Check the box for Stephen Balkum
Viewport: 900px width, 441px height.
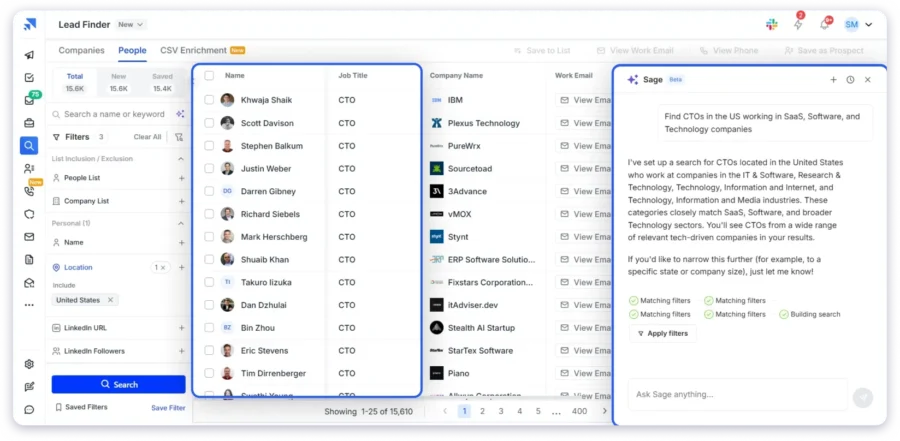209,146
